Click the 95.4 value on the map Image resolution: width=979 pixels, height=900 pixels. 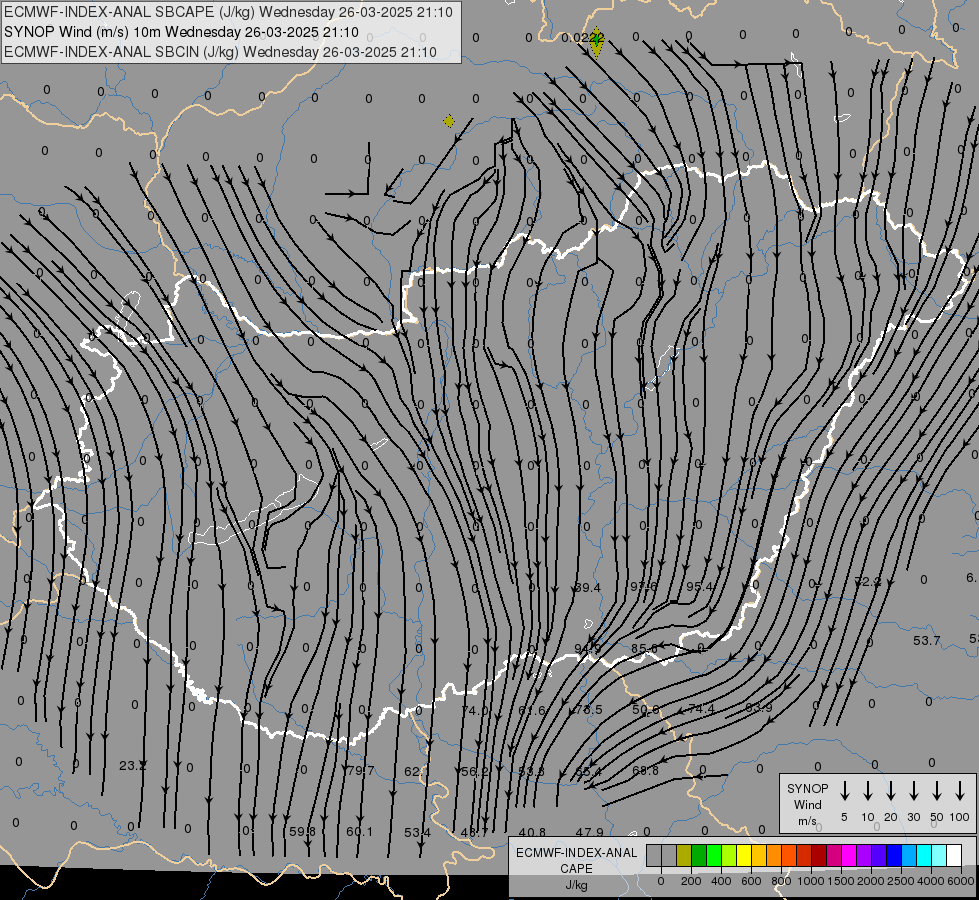coord(699,586)
